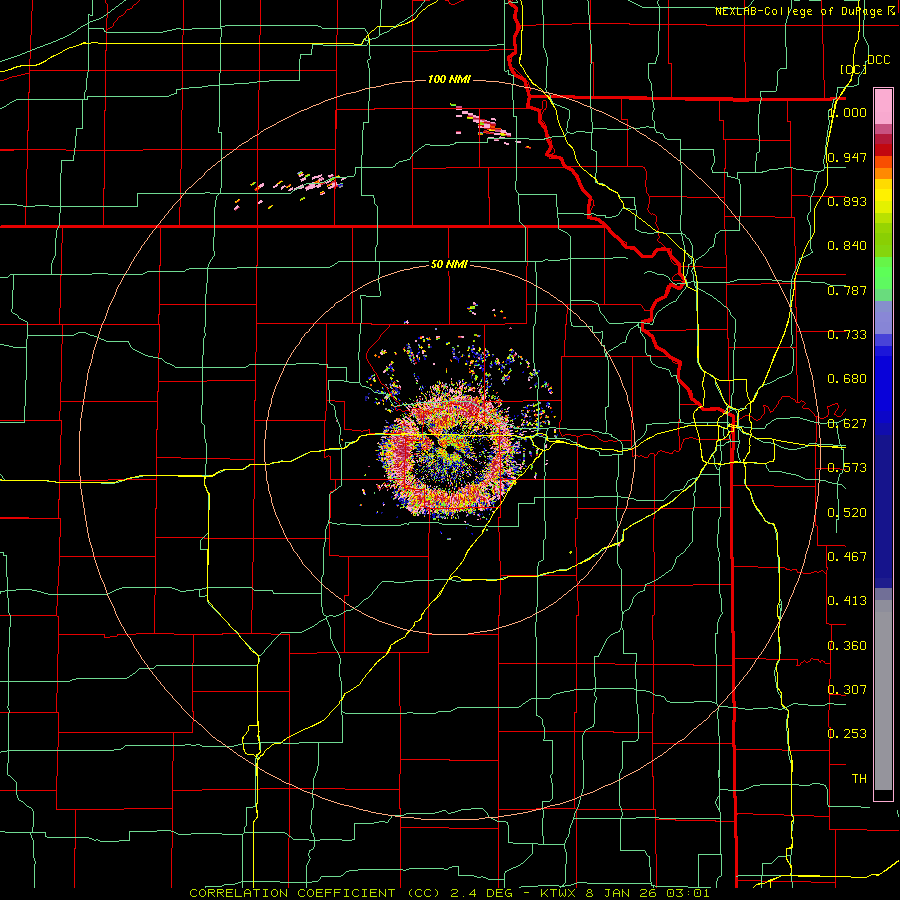Click the 0.787 scale value
The height and width of the screenshot is (900, 900).
847,290
